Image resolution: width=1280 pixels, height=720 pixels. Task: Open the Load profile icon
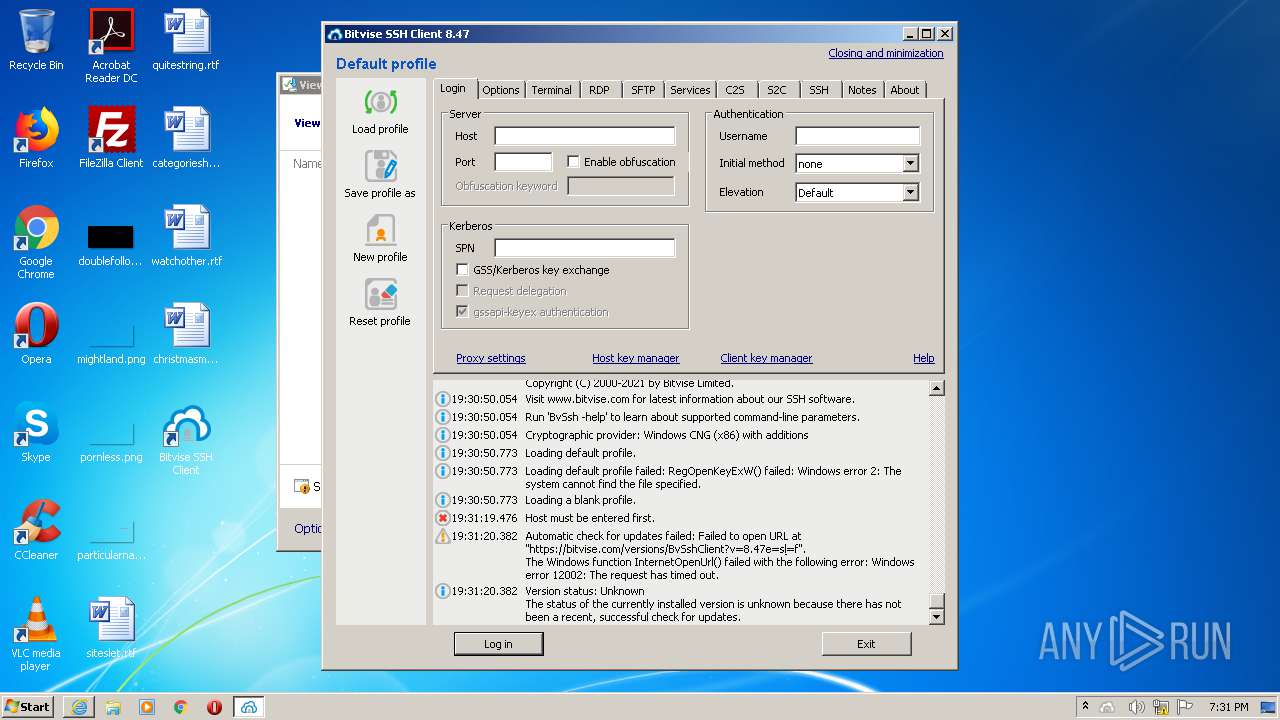(x=380, y=103)
